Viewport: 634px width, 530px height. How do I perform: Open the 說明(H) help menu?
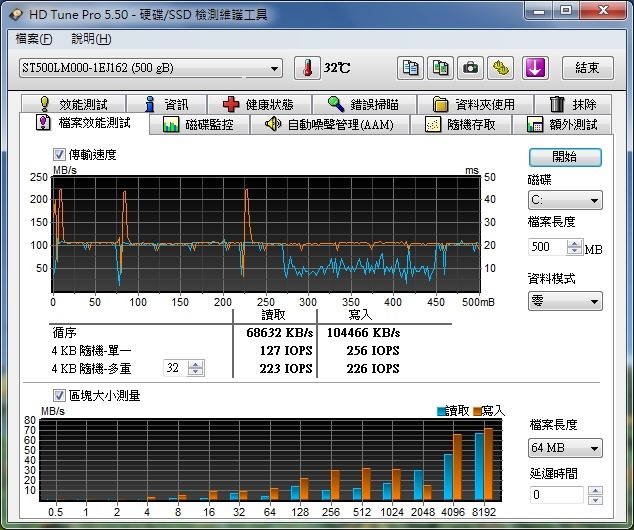pyautogui.click(x=91, y=39)
